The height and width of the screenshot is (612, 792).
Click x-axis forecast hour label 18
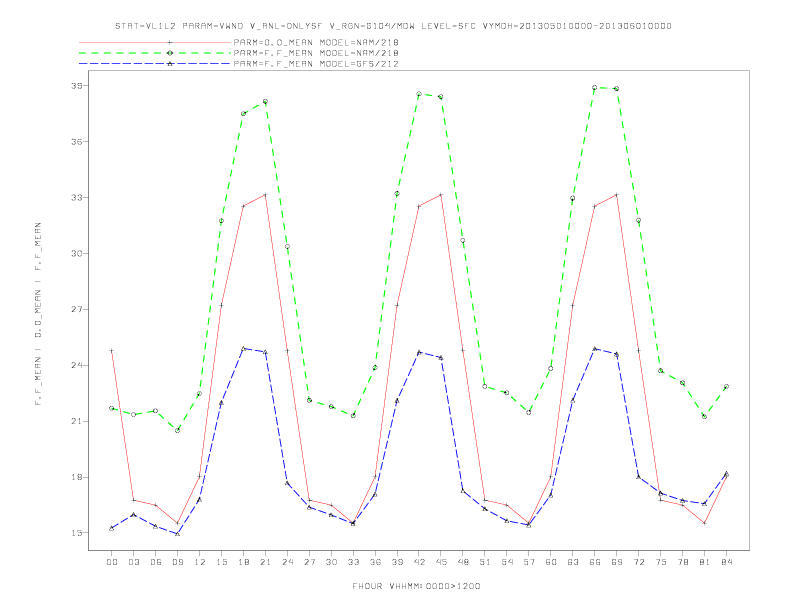[243, 562]
